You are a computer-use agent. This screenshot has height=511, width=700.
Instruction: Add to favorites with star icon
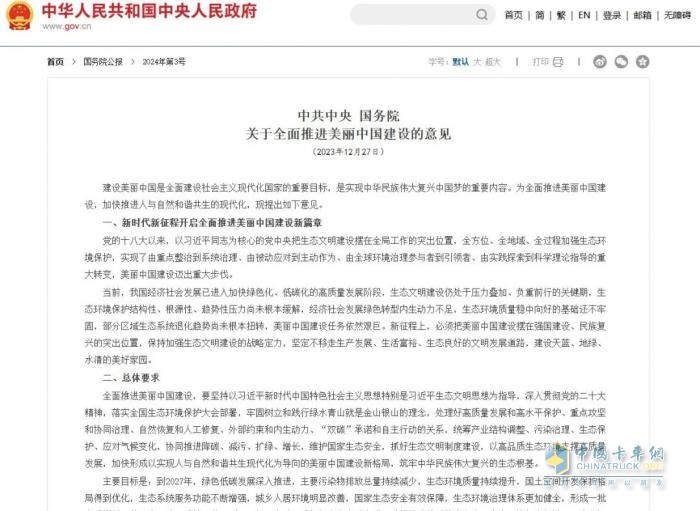click(x=642, y=62)
